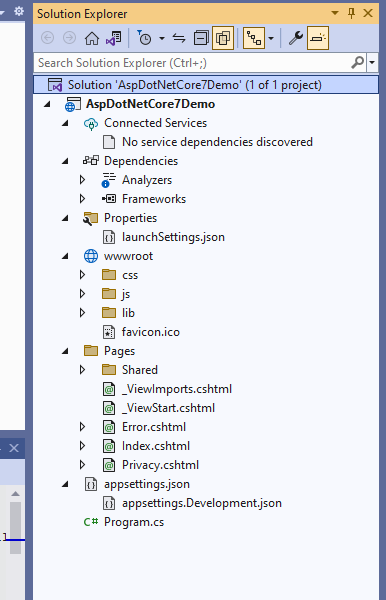The width and height of the screenshot is (386, 600).
Task: Click the Analyzers icon
Action: (x=108, y=180)
